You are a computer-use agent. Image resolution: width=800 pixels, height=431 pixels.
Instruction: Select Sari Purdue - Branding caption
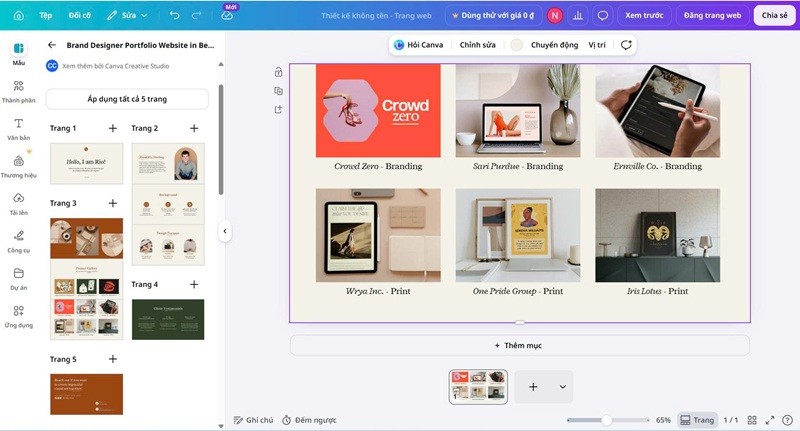tap(518, 166)
